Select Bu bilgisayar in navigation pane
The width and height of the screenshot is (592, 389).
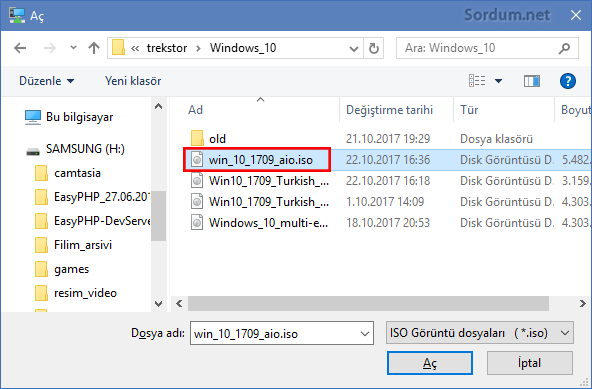(x=79, y=117)
